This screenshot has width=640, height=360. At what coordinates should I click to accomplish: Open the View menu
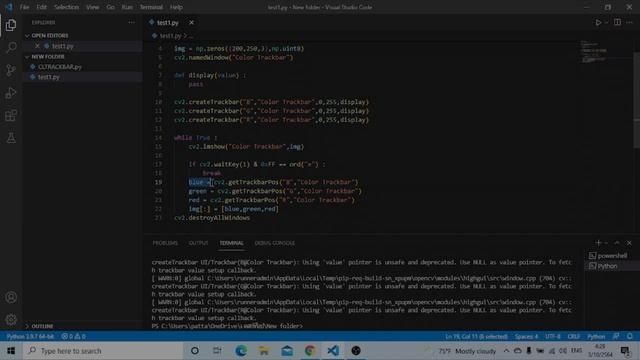93,7
